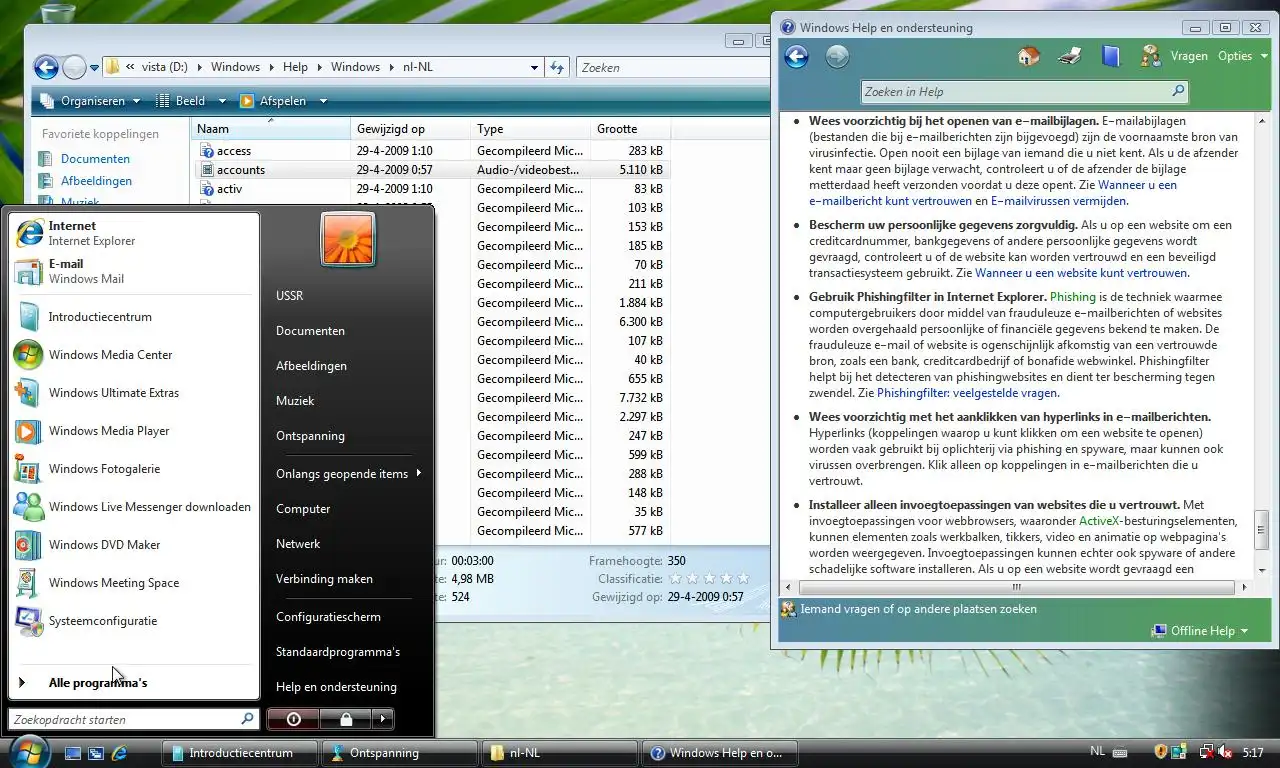This screenshot has width=1280, height=768.
Task: Refresh the Explorer folder view
Action: coord(557,68)
